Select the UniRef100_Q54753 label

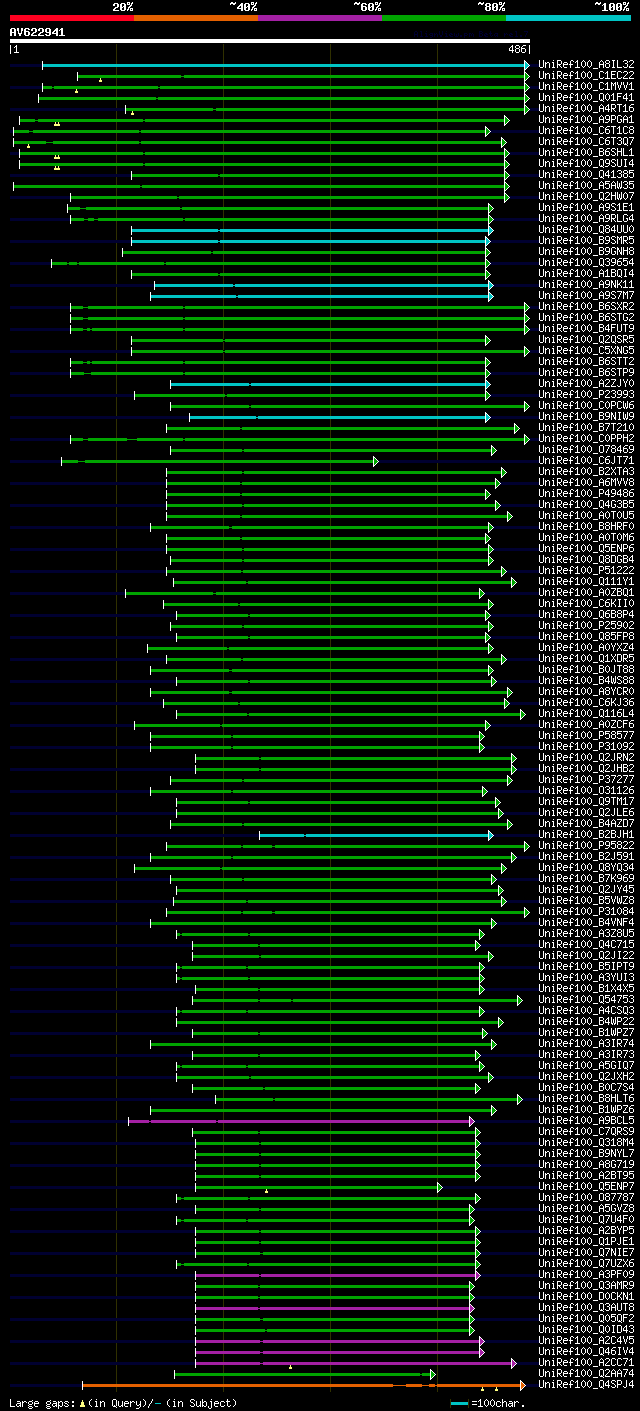click(586, 1000)
